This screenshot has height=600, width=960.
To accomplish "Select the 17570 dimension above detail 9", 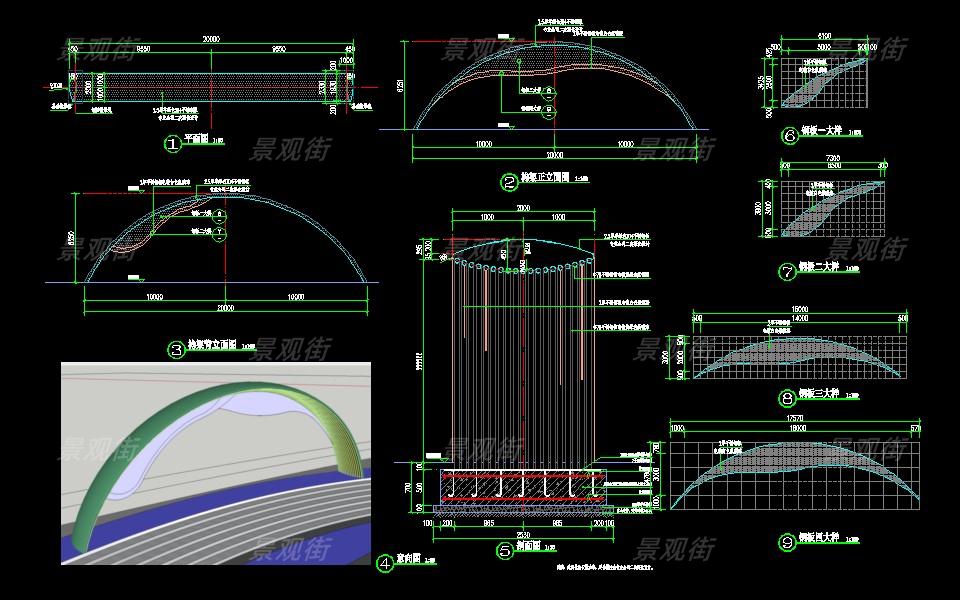I will tap(796, 419).
